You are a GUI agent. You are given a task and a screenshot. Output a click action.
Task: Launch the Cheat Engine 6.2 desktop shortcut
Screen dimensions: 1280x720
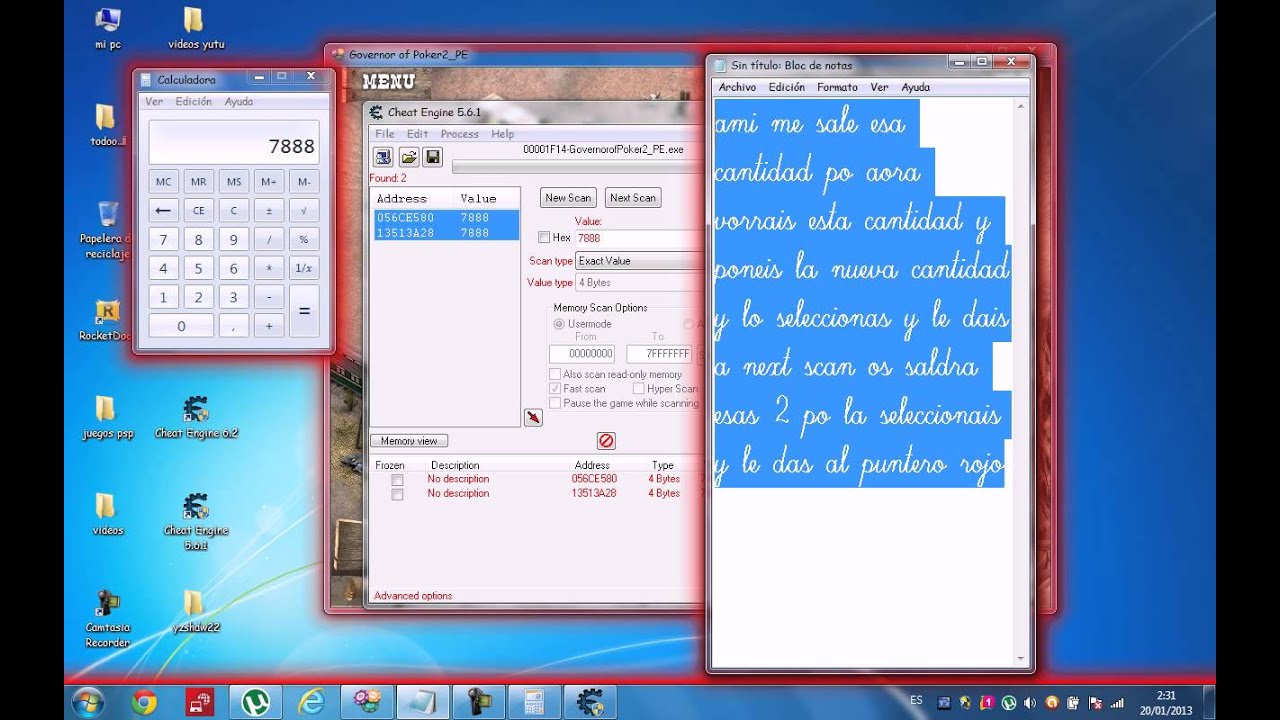[x=196, y=418]
